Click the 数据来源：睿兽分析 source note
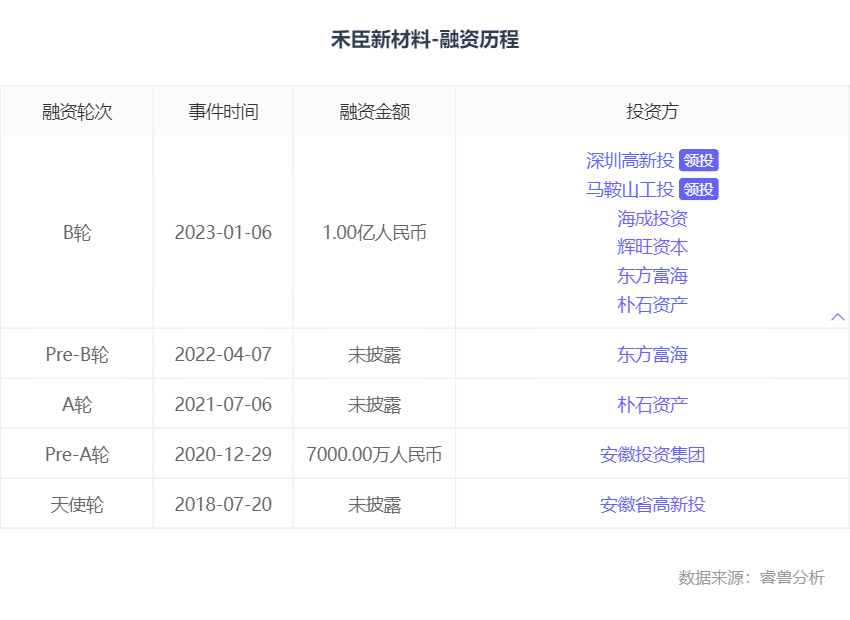Image resolution: width=850 pixels, height=620 pixels. 751,577
